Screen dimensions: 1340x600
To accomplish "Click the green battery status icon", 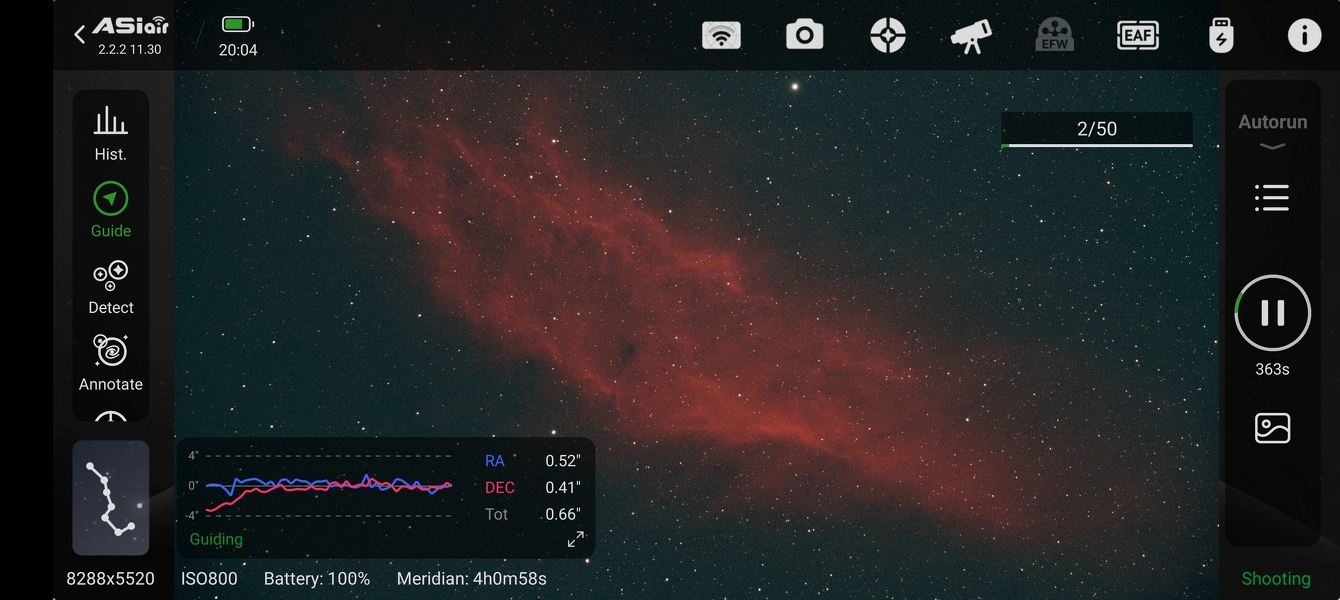I will pos(237,24).
